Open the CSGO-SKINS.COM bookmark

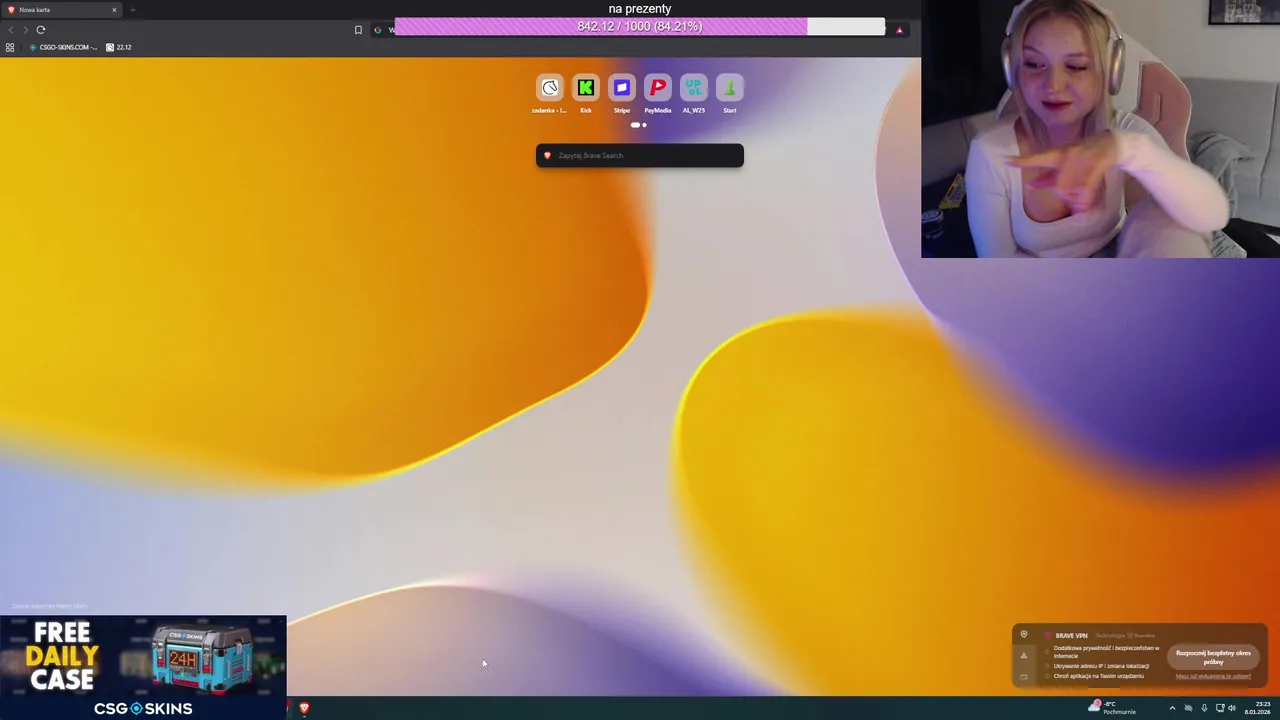pyautogui.click(x=63, y=47)
